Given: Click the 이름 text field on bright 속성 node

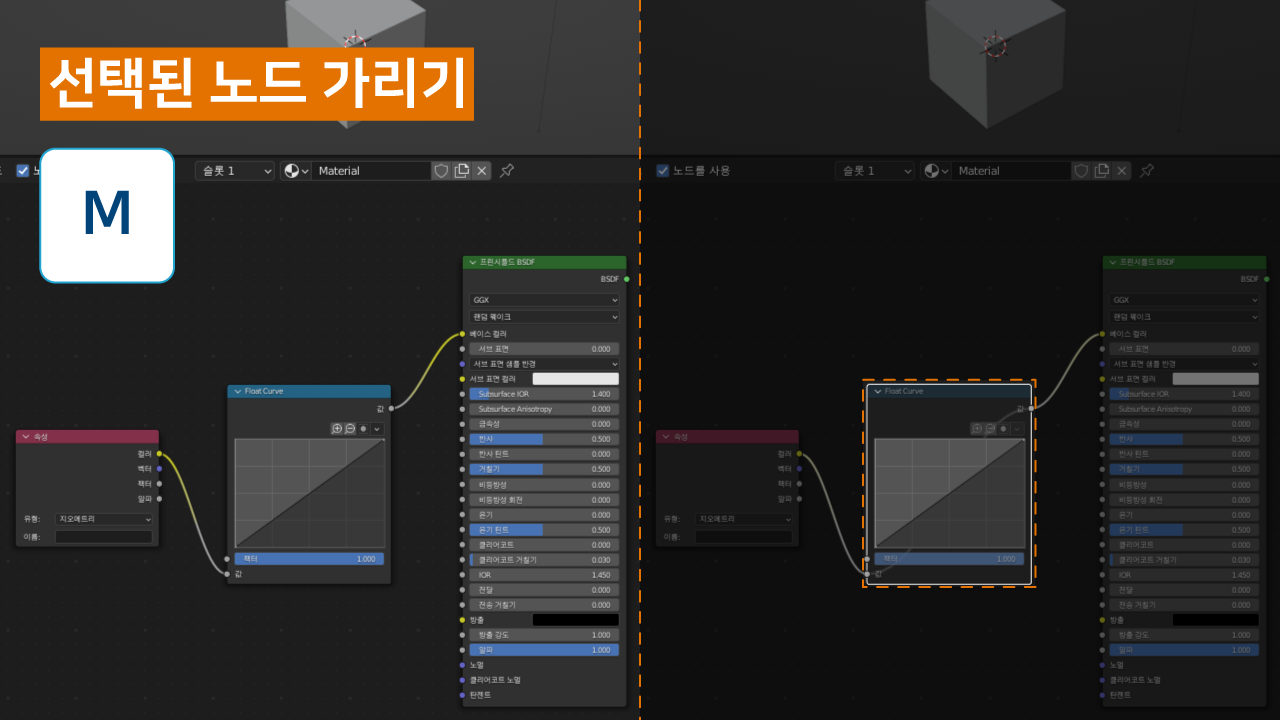Looking at the screenshot, I should pos(104,537).
